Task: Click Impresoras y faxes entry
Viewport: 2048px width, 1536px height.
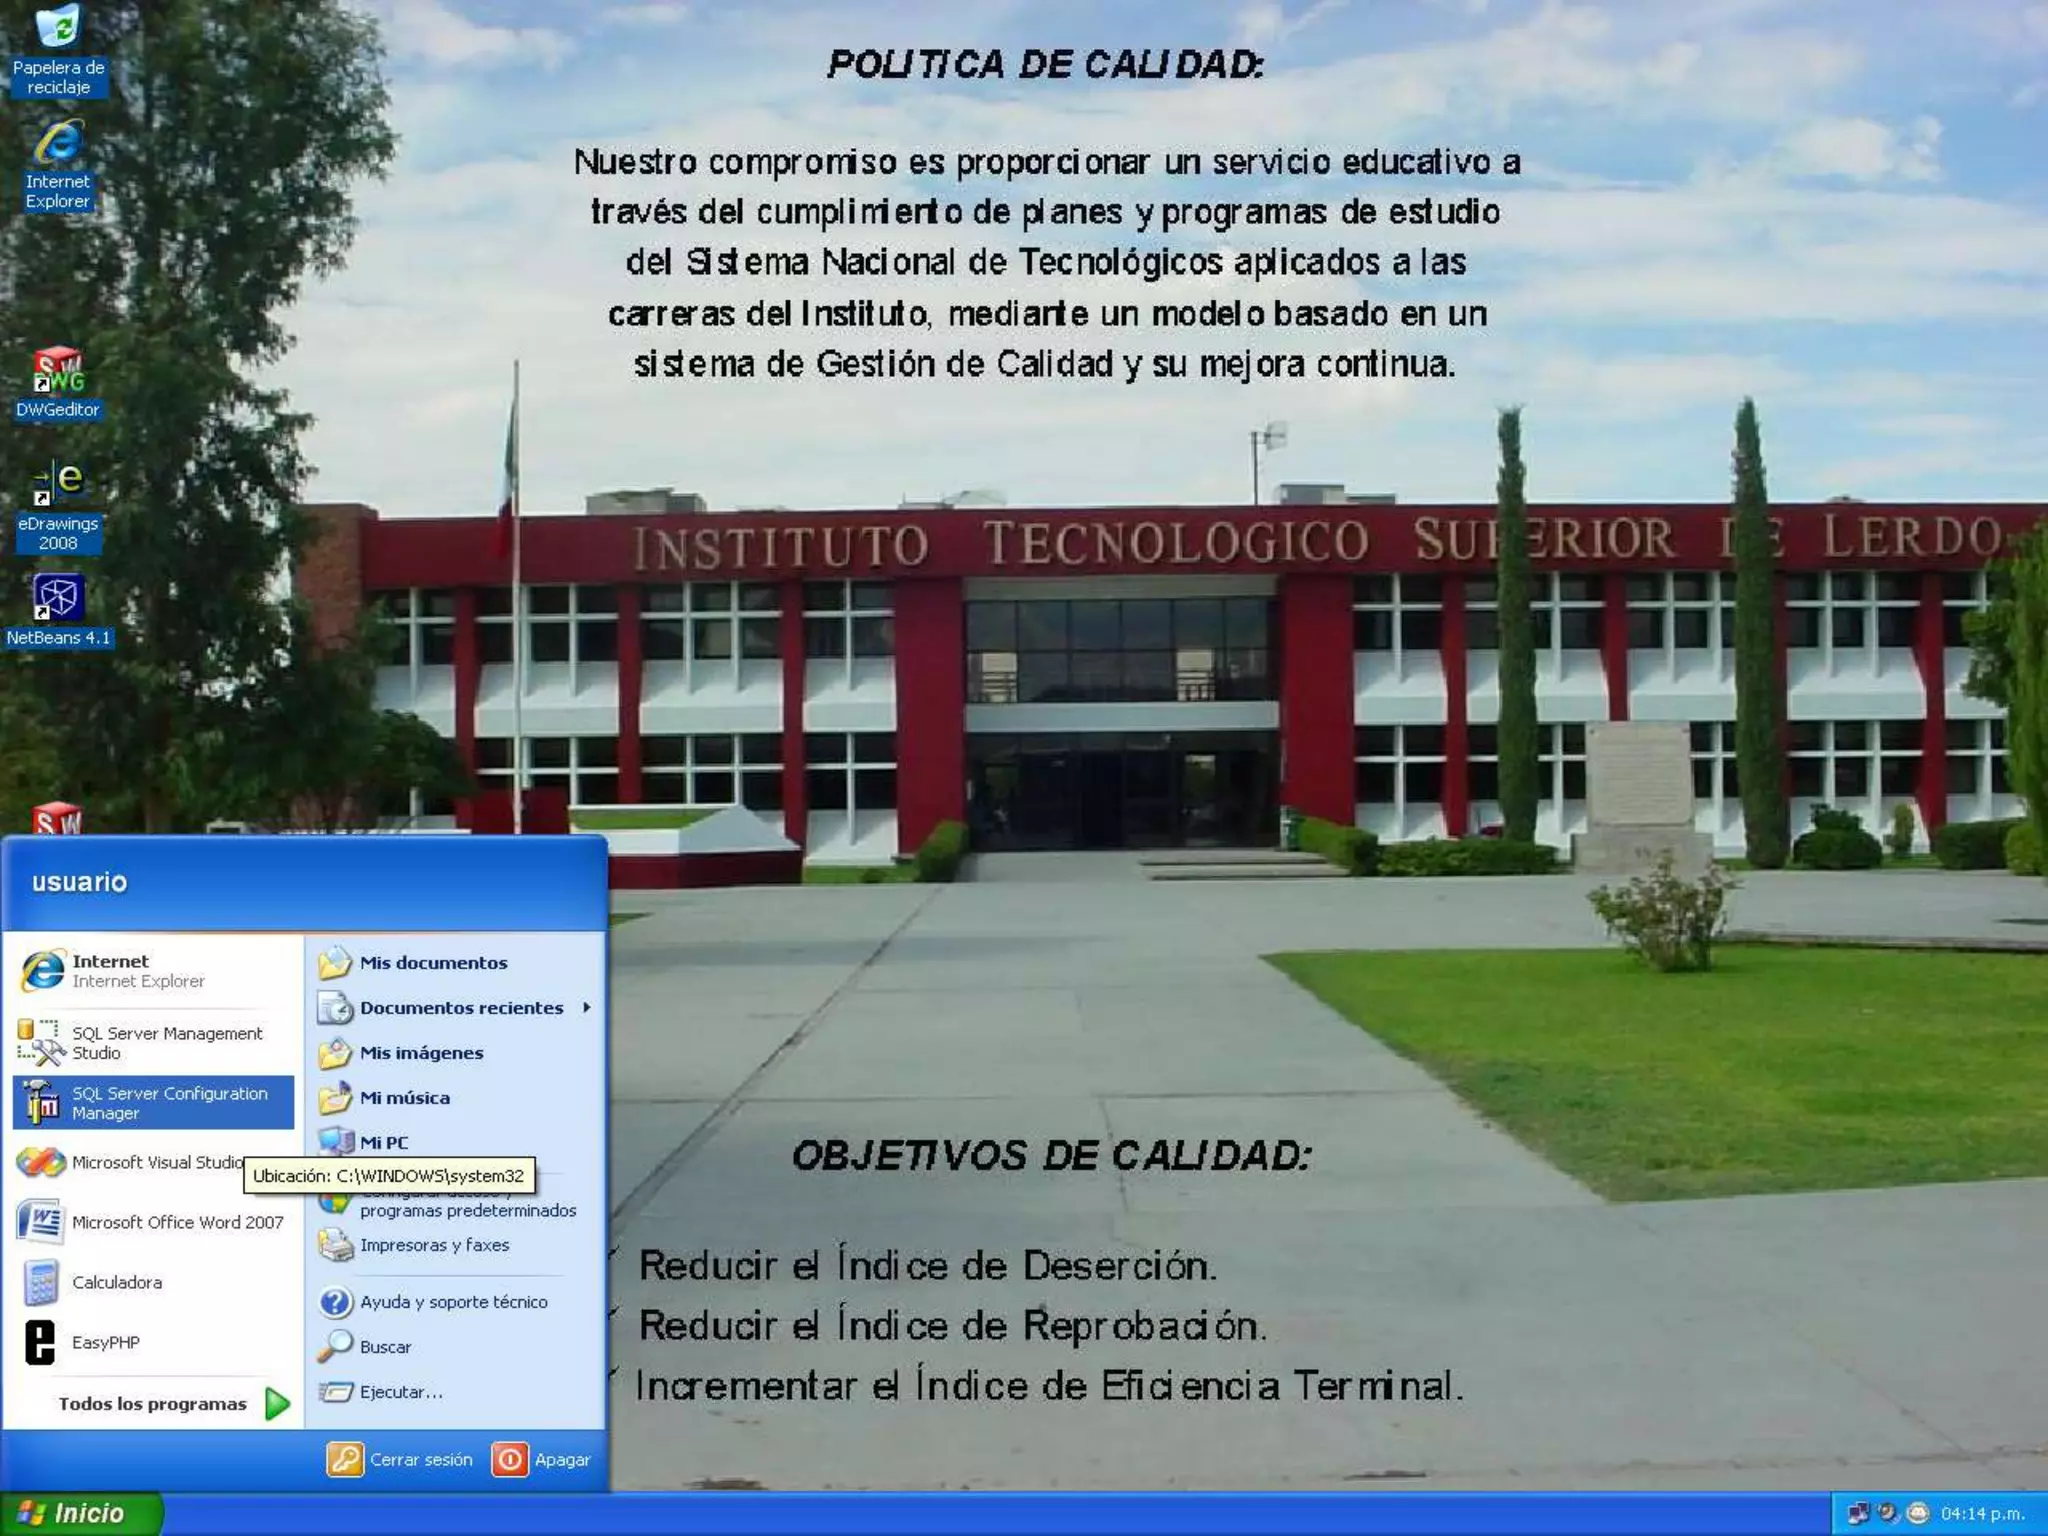Action: coord(434,1245)
